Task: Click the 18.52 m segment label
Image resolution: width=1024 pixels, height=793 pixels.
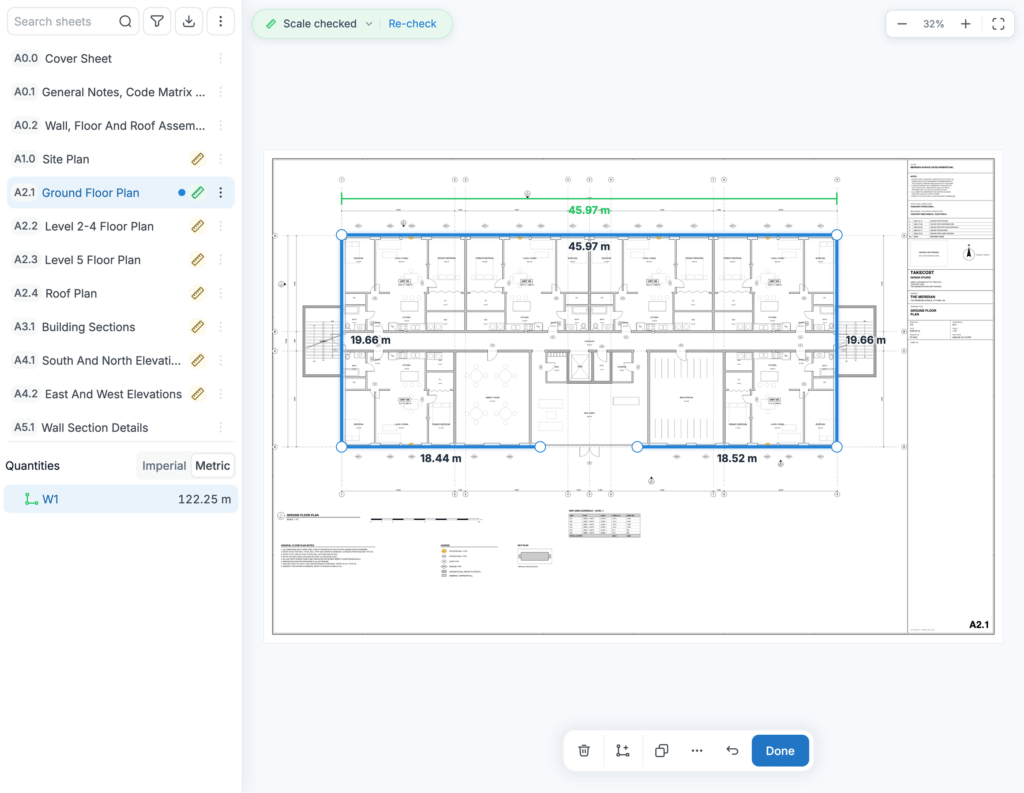Action: pos(737,459)
